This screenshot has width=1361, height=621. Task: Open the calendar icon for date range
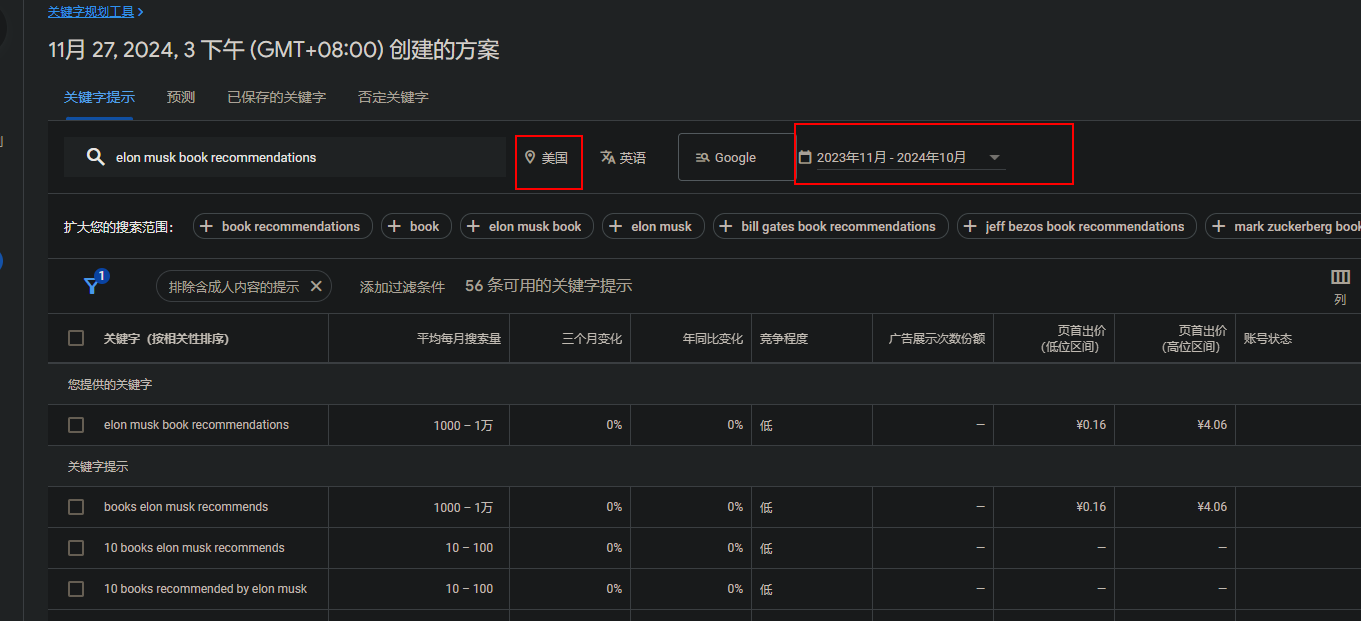805,157
